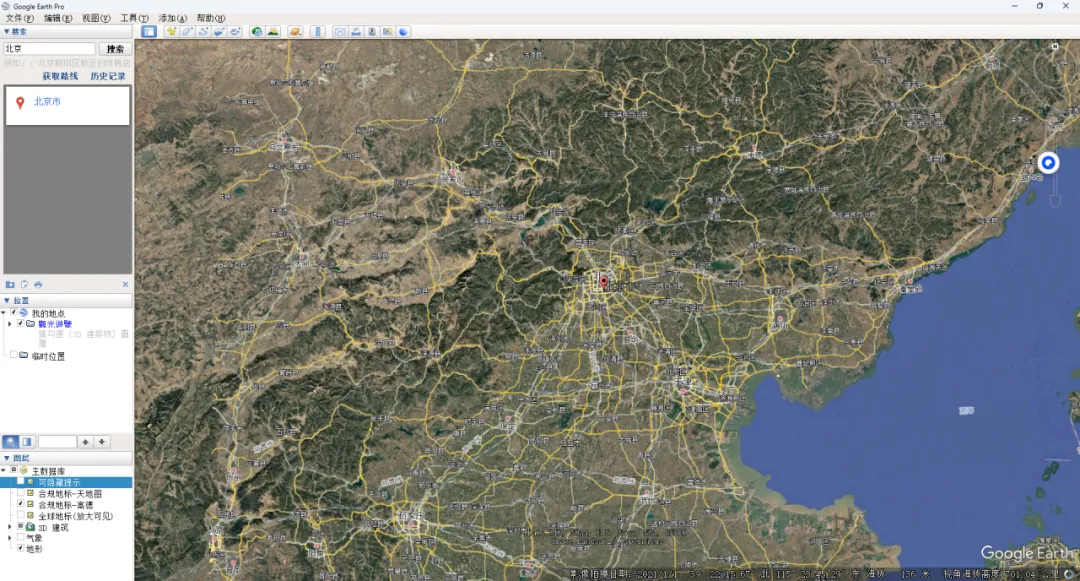
Task: Click the email envelope toolbar icon
Action: click(340, 31)
